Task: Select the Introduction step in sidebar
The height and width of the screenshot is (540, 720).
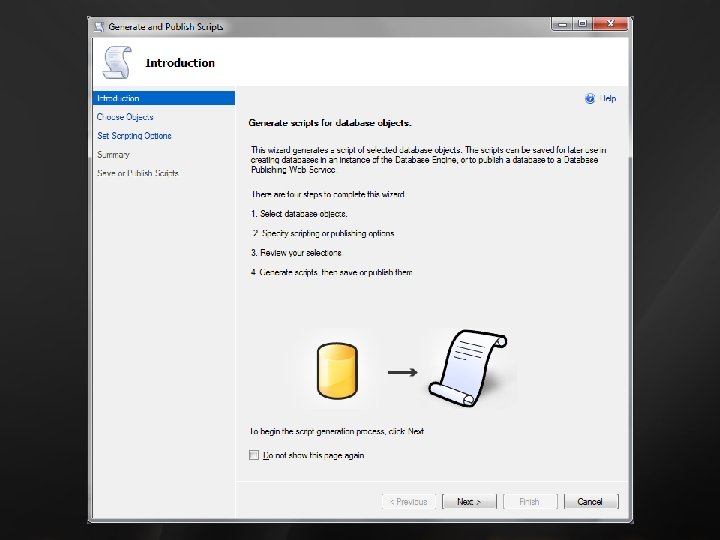Action: [163, 98]
